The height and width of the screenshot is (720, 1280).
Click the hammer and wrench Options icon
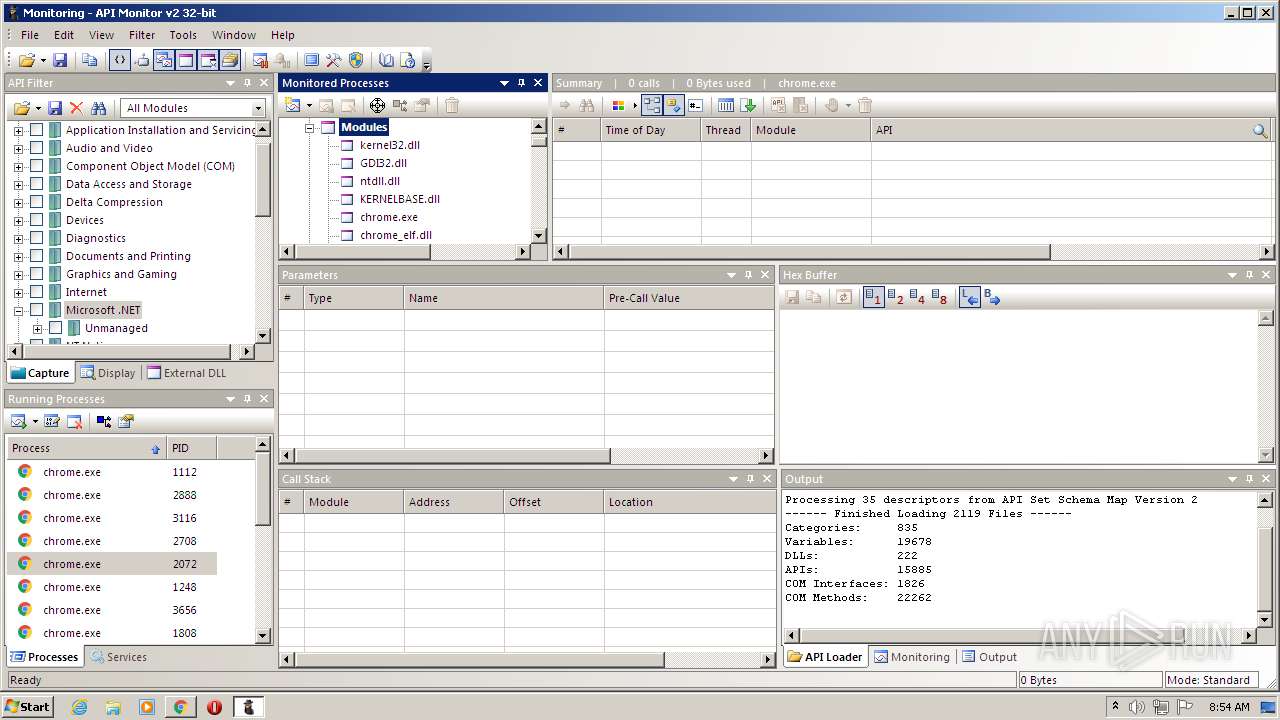334,60
